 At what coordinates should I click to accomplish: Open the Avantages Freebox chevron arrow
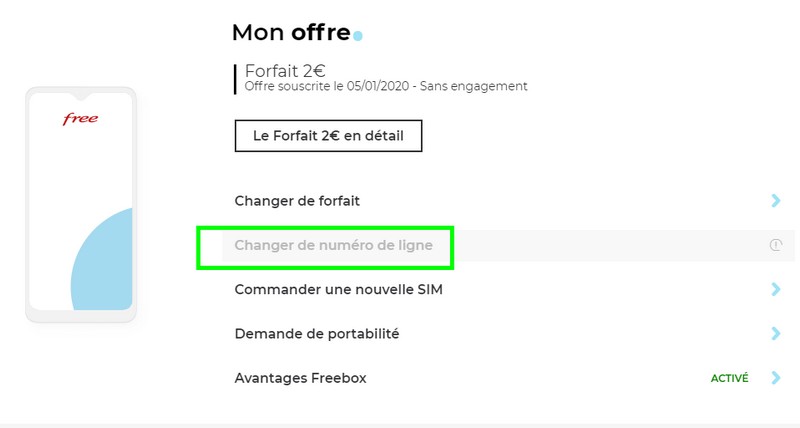(x=775, y=378)
